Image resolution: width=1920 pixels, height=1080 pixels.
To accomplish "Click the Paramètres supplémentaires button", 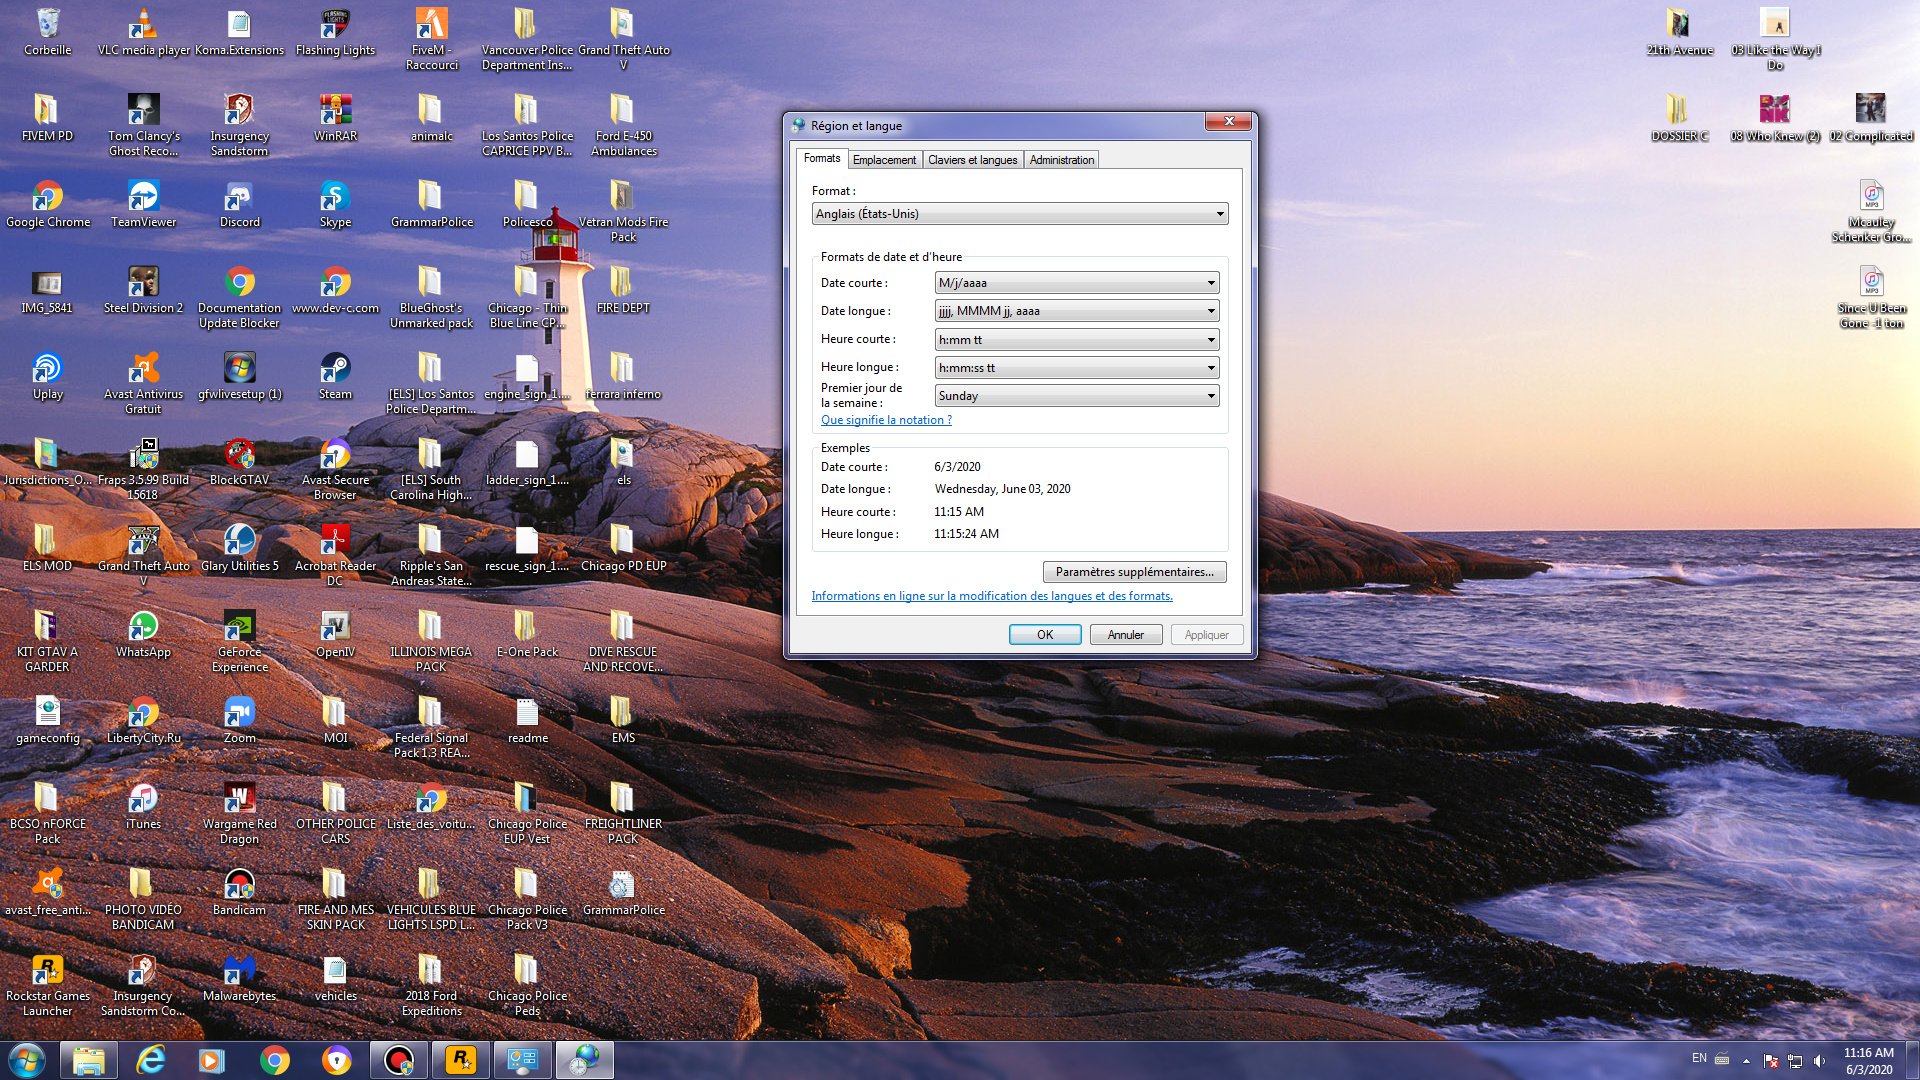I will [1134, 572].
